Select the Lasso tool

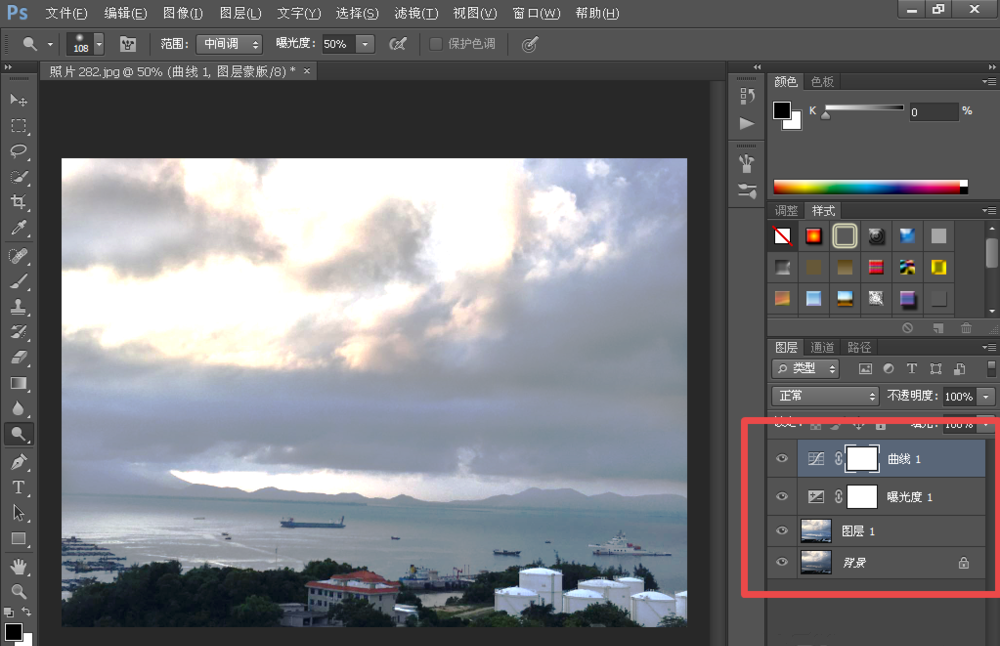19,151
